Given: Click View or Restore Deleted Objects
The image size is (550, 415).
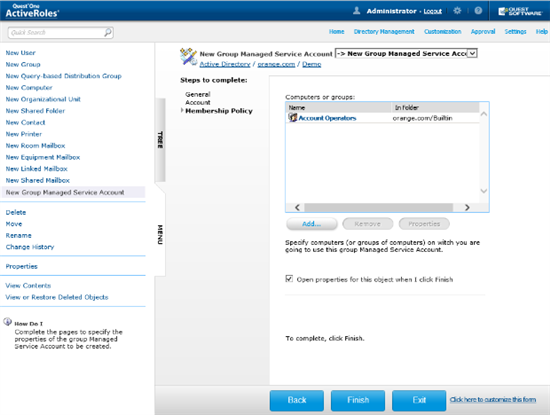Looking at the screenshot, I should pyautogui.click(x=56, y=297).
